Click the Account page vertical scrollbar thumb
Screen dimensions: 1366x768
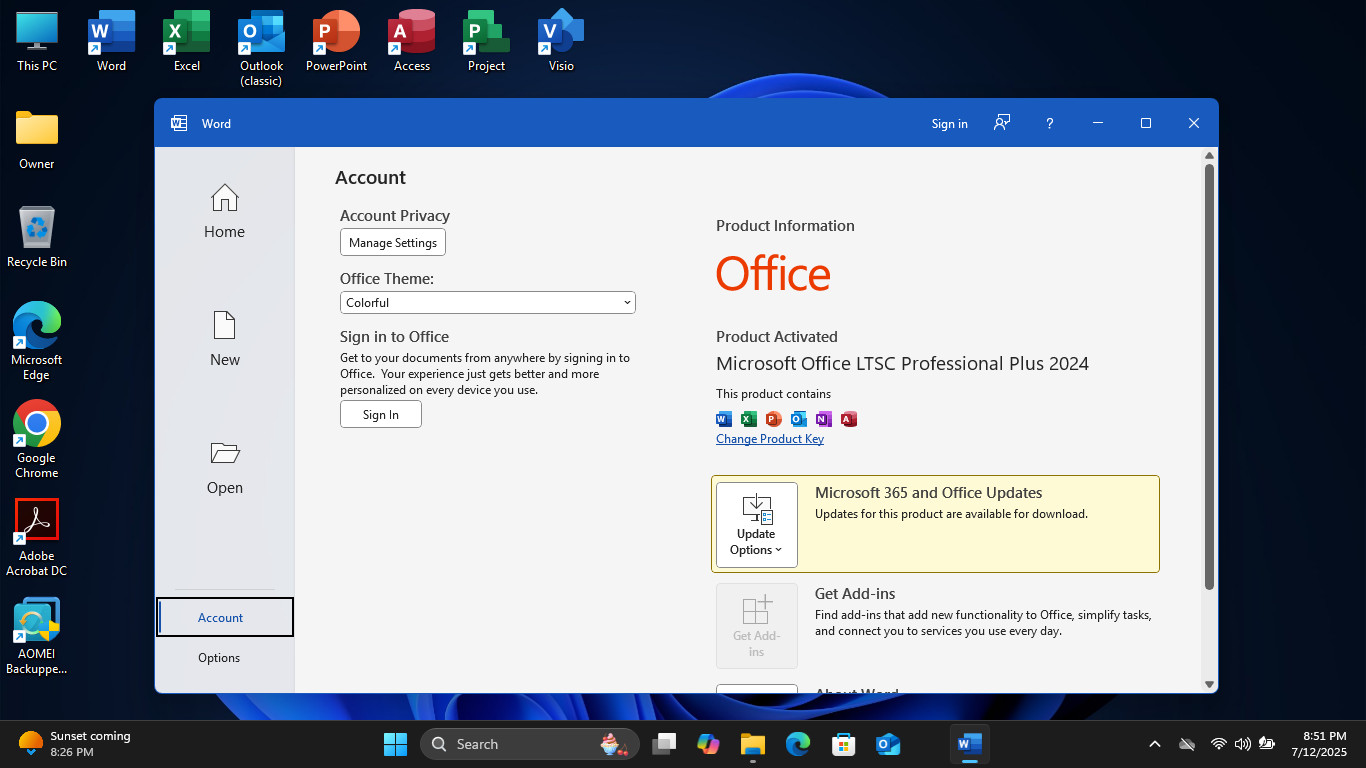(1209, 376)
